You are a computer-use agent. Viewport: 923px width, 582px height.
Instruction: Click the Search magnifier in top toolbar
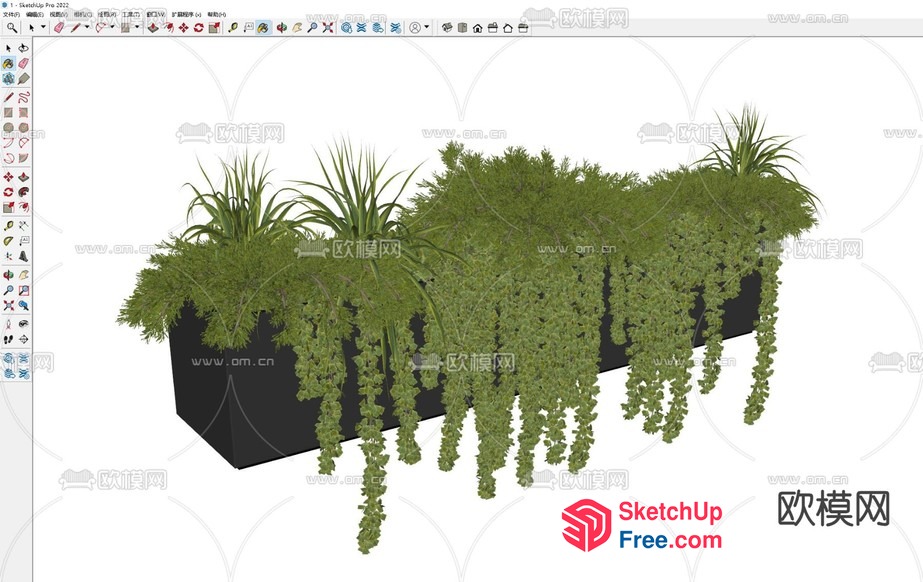(12, 28)
